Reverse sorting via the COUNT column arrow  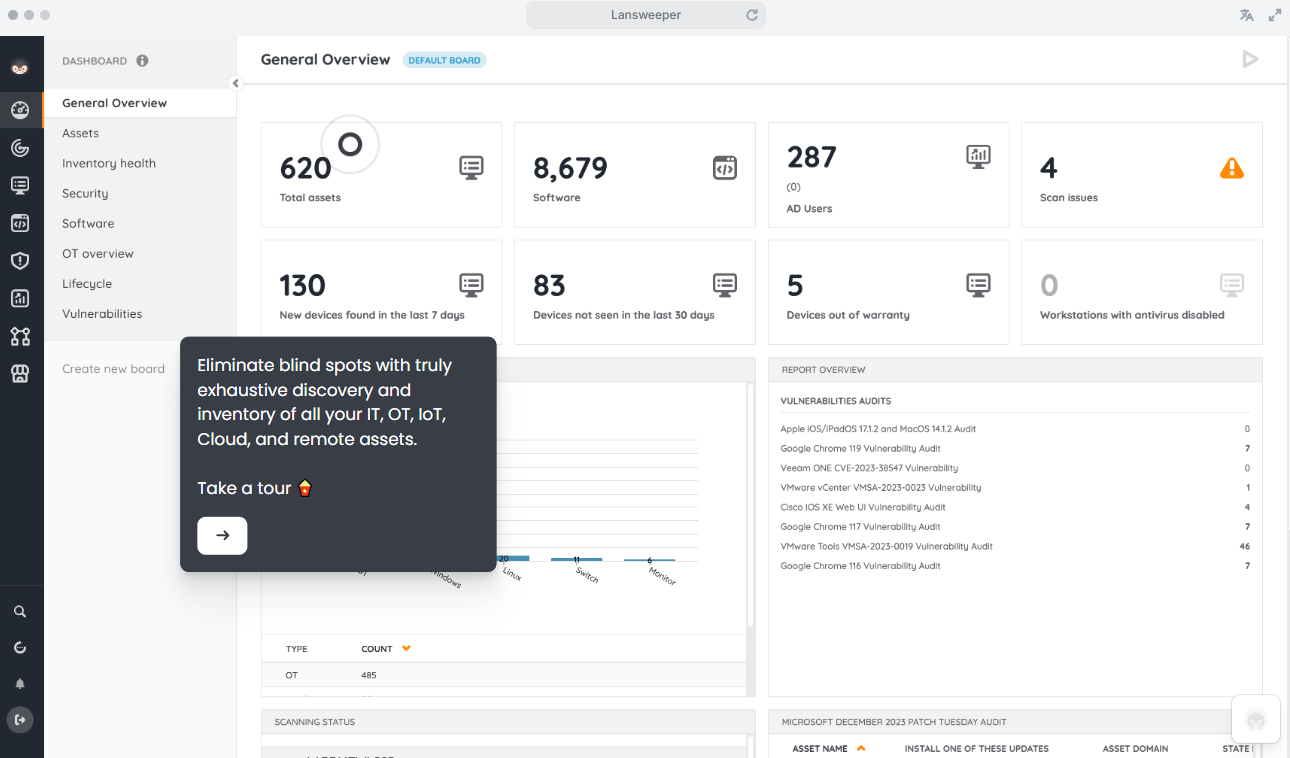click(x=404, y=648)
